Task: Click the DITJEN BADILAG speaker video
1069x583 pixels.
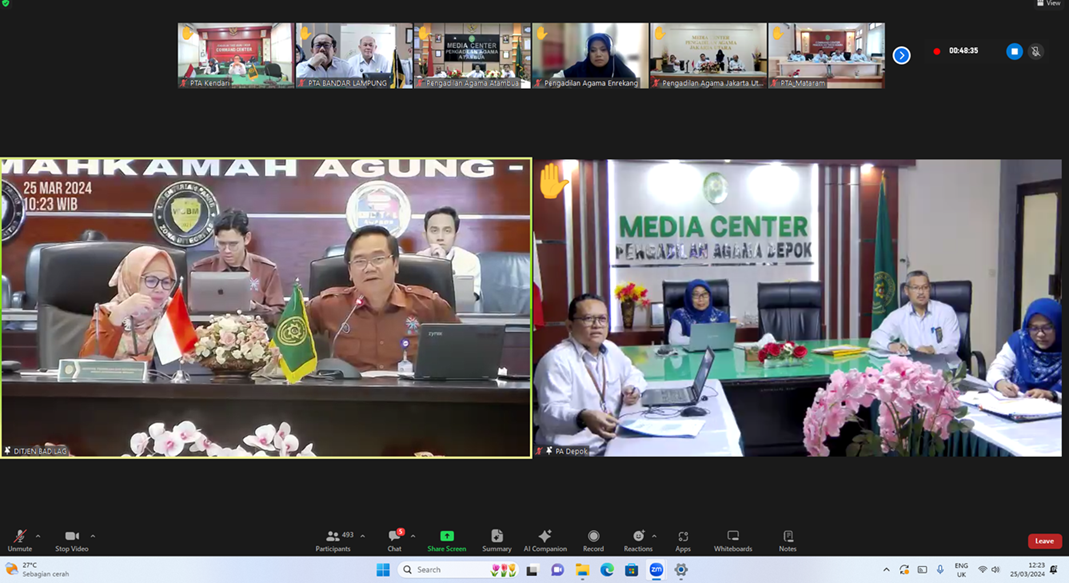Action: (x=266, y=308)
